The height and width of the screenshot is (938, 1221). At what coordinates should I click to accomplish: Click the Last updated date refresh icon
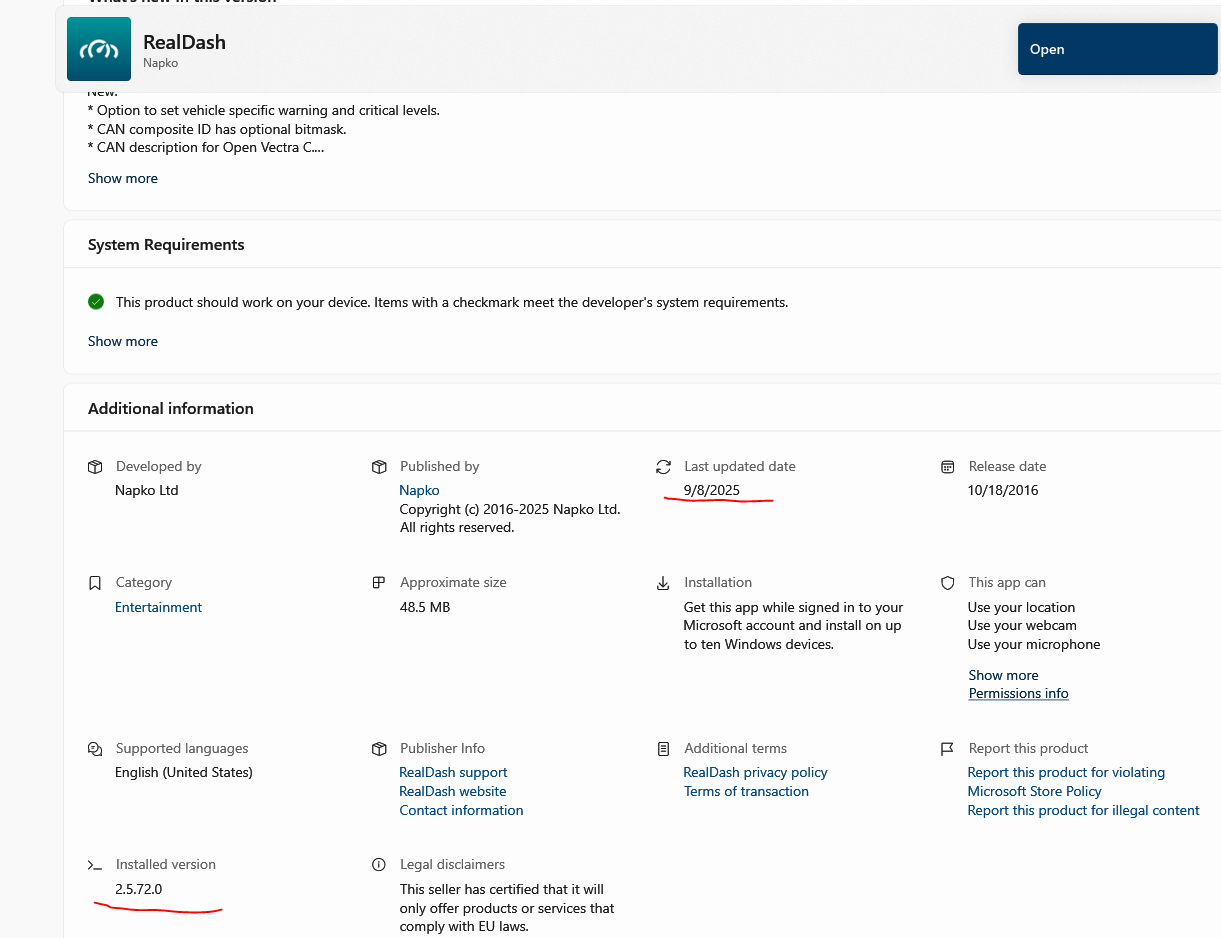click(x=663, y=467)
